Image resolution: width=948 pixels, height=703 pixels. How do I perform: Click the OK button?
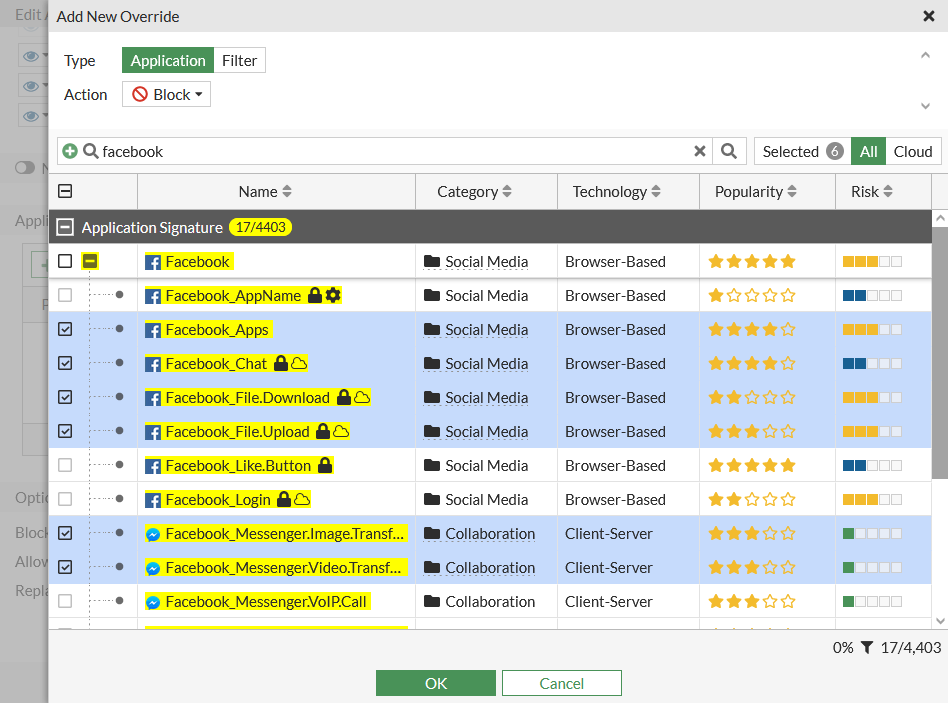[435, 682]
